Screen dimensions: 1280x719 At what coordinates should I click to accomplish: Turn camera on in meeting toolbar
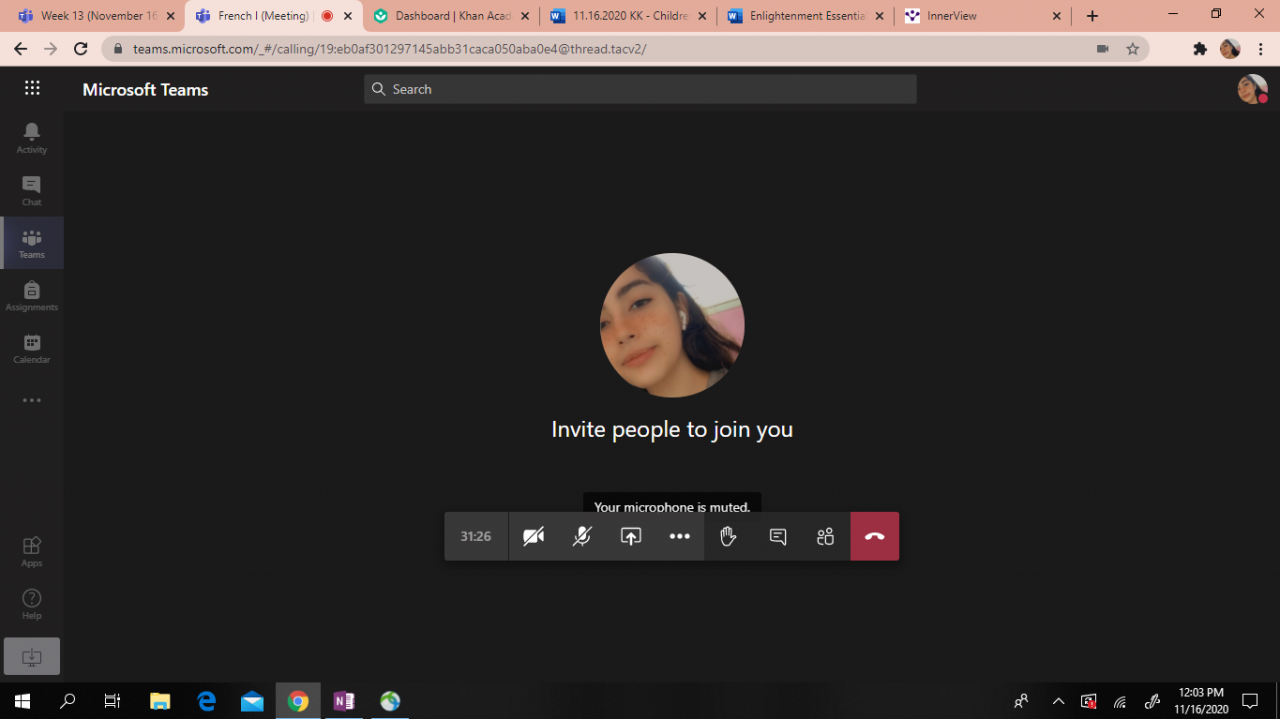[x=534, y=536]
